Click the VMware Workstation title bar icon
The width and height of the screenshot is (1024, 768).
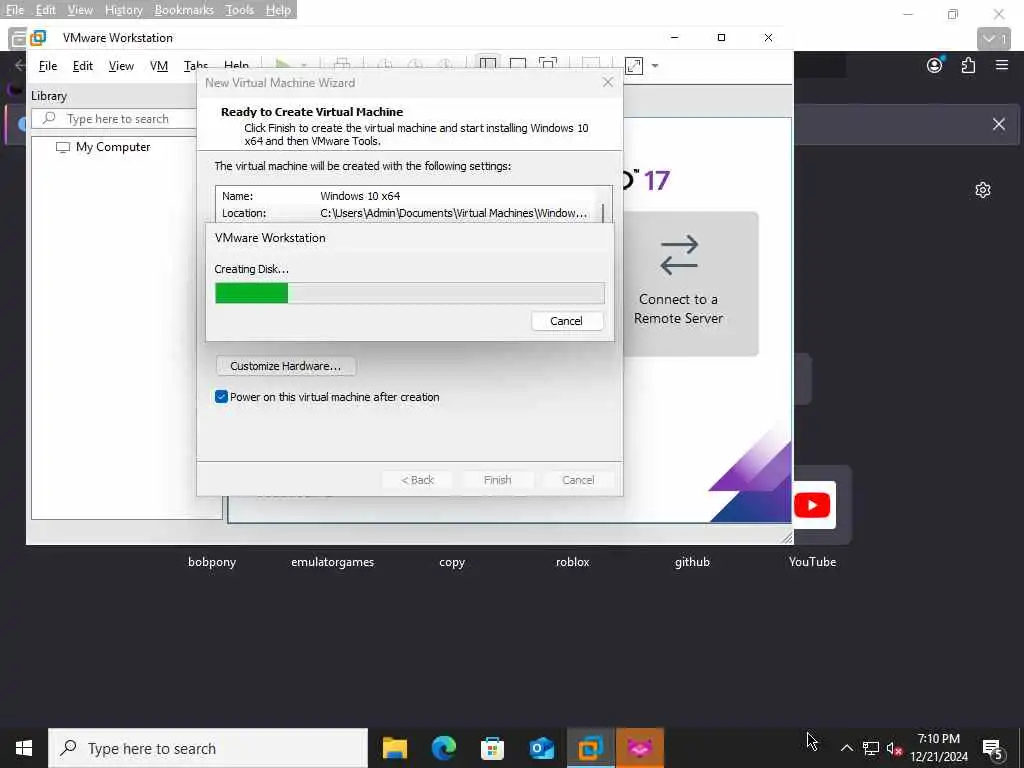(x=38, y=38)
